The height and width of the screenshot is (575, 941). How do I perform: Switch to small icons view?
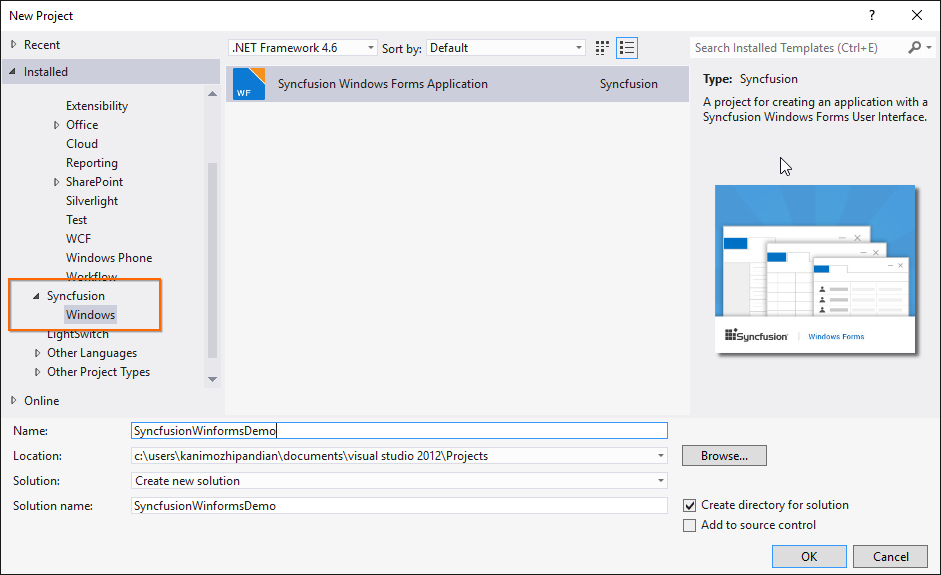602,48
